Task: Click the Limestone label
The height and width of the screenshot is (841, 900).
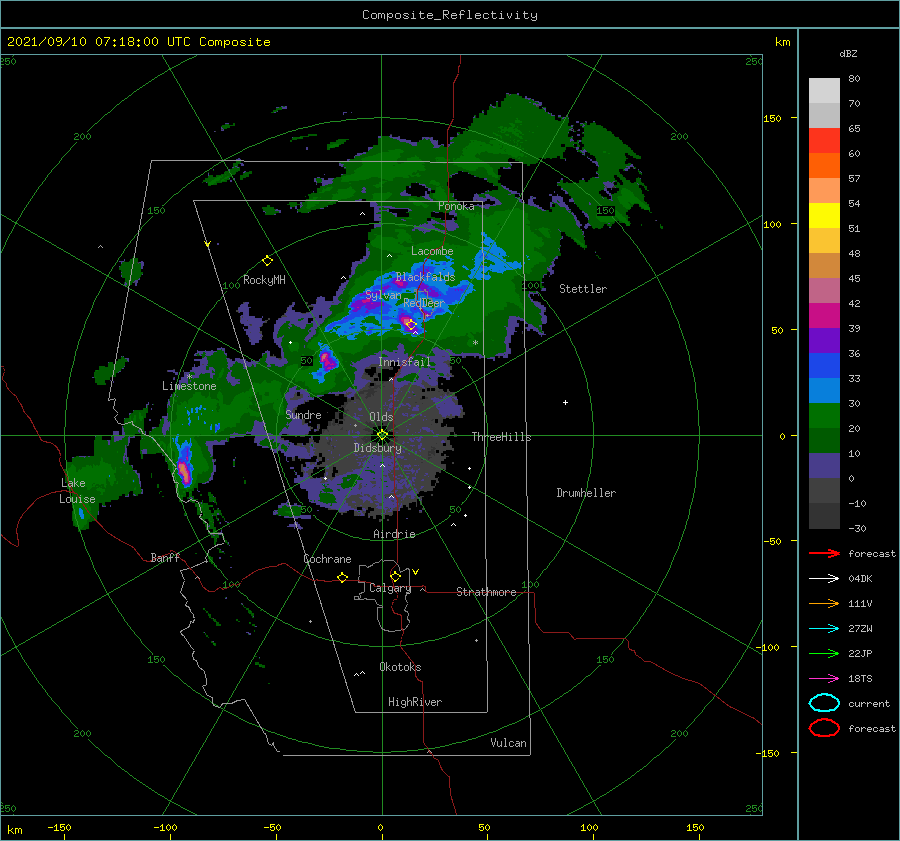Action: tap(189, 386)
